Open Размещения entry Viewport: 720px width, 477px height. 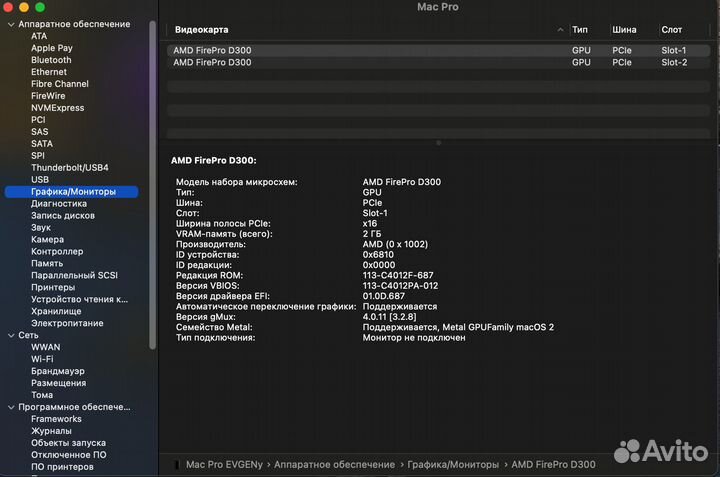click(x=58, y=383)
